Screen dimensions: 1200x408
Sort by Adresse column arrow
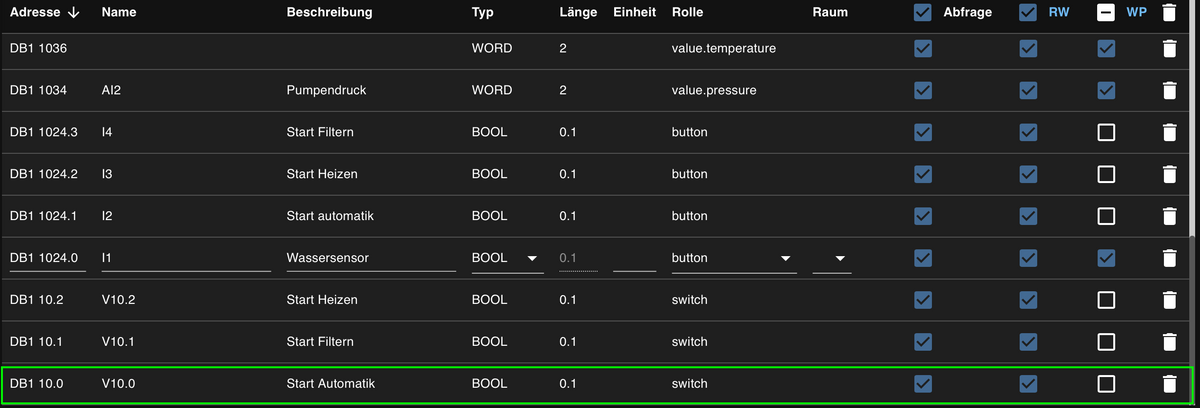[75, 13]
